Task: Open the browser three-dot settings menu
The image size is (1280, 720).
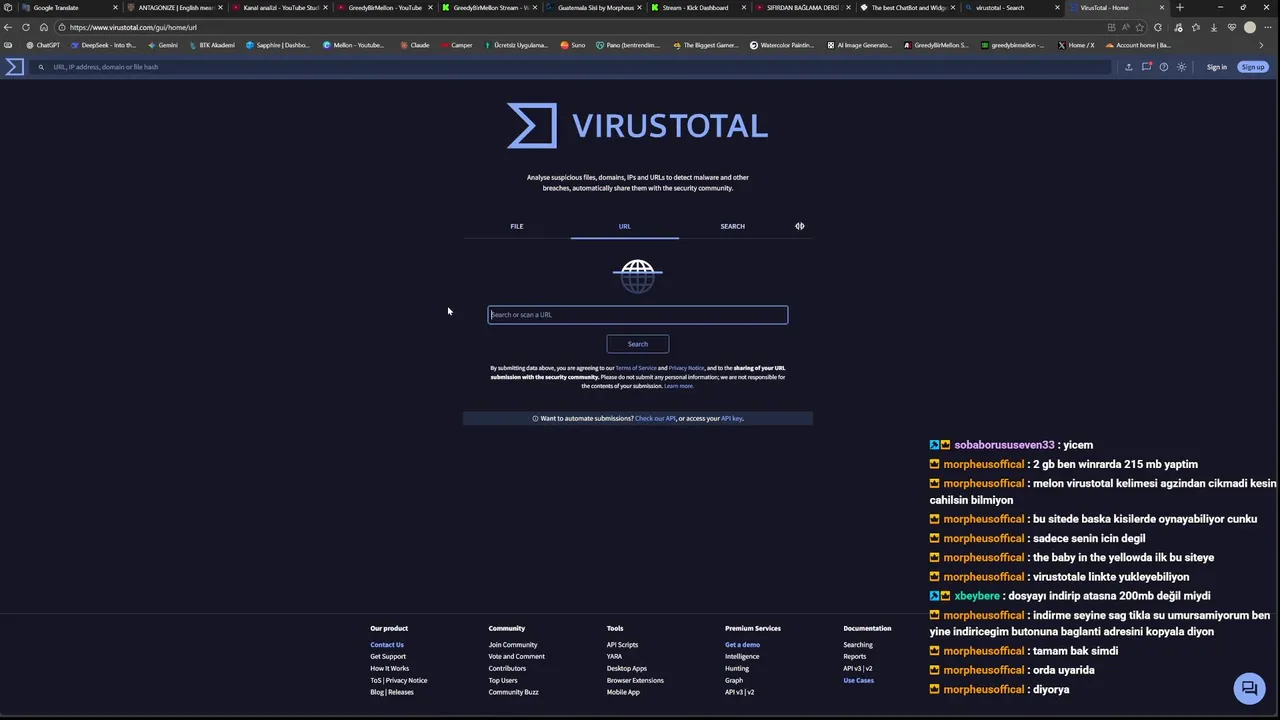Action: [x=1268, y=27]
